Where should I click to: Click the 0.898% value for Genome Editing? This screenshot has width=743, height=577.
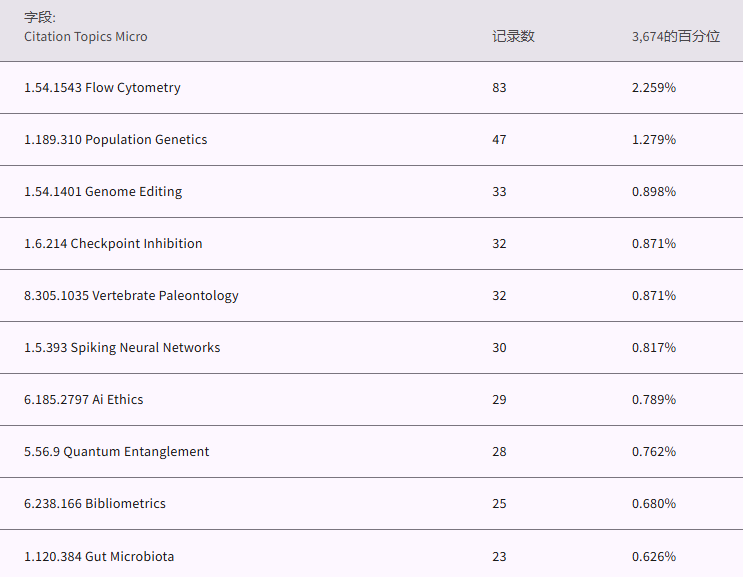point(654,192)
